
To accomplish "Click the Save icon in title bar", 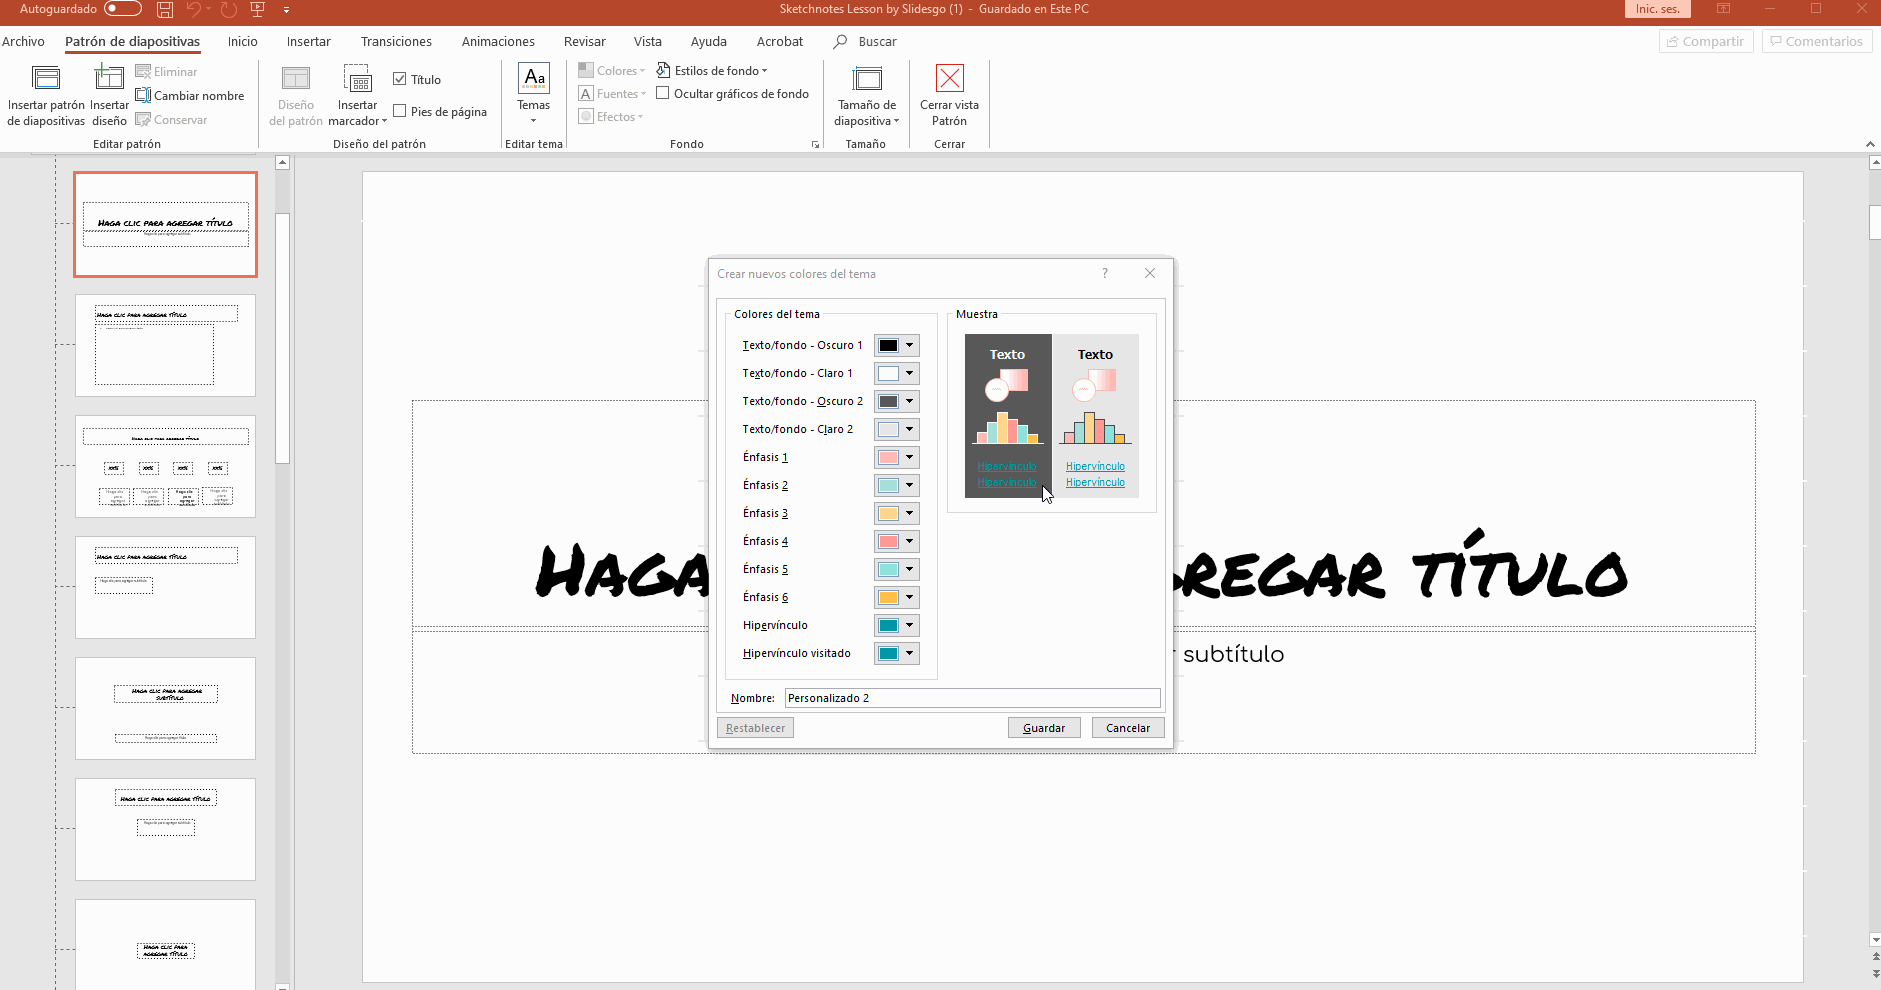I will (x=165, y=9).
